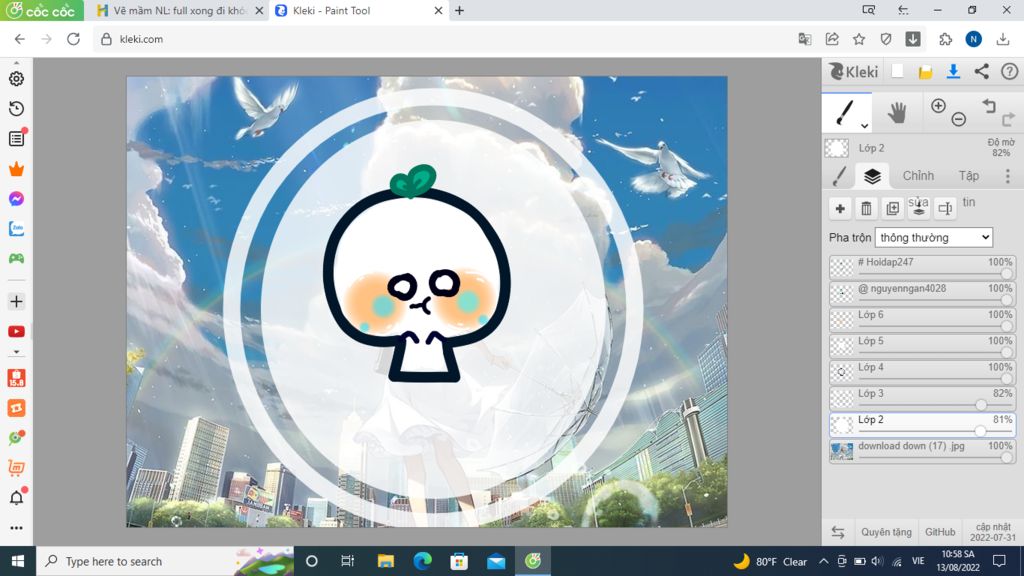Zoom out with the minus magnifier
Viewport: 1024px width, 576px height.
pyautogui.click(x=959, y=119)
